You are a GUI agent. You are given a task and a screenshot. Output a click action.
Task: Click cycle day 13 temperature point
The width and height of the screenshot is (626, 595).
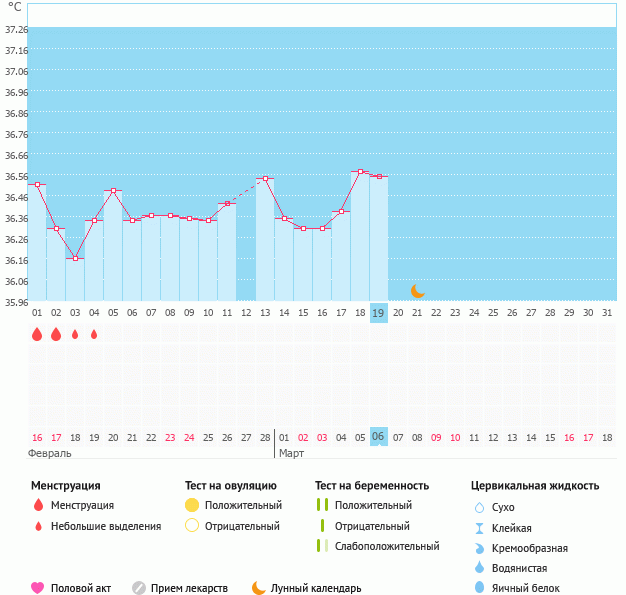[x=265, y=179]
